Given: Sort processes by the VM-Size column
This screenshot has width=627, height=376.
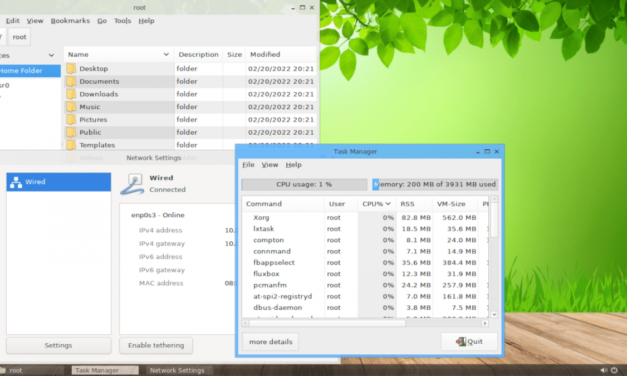Looking at the screenshot, I should (455, 204).
